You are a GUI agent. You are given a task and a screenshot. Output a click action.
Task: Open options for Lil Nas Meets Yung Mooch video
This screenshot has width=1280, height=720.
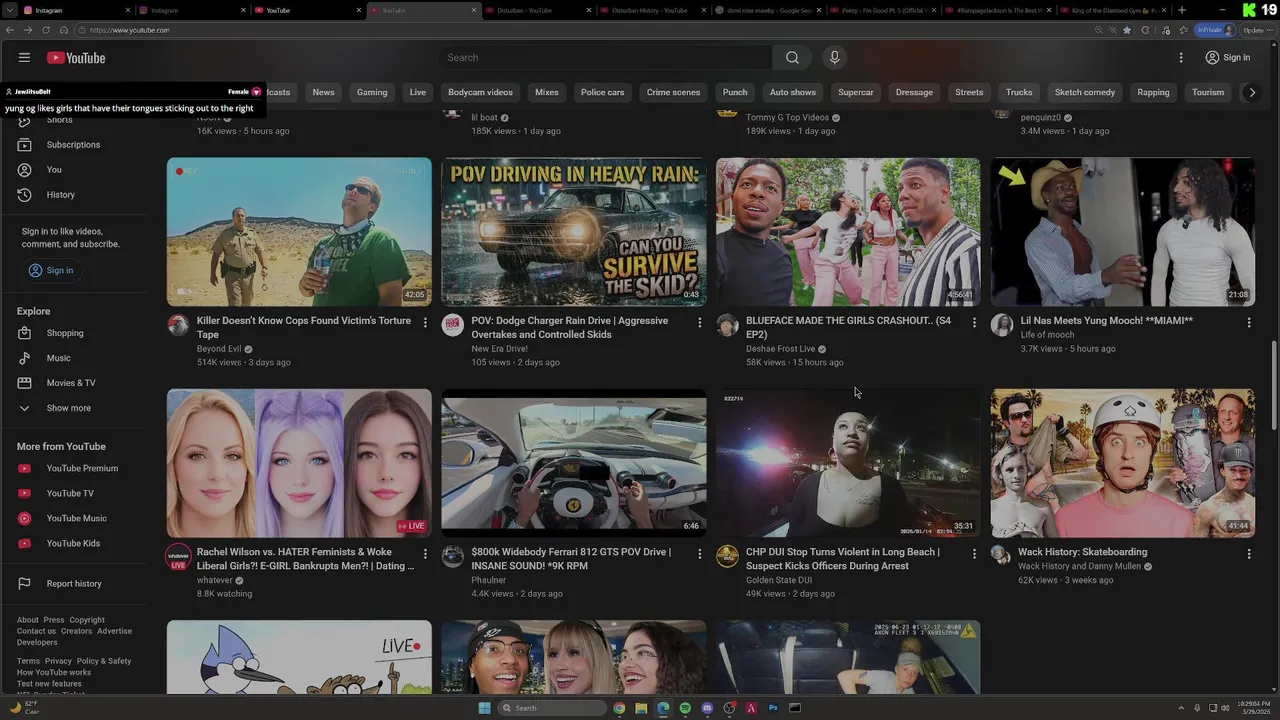point(1248,323)
